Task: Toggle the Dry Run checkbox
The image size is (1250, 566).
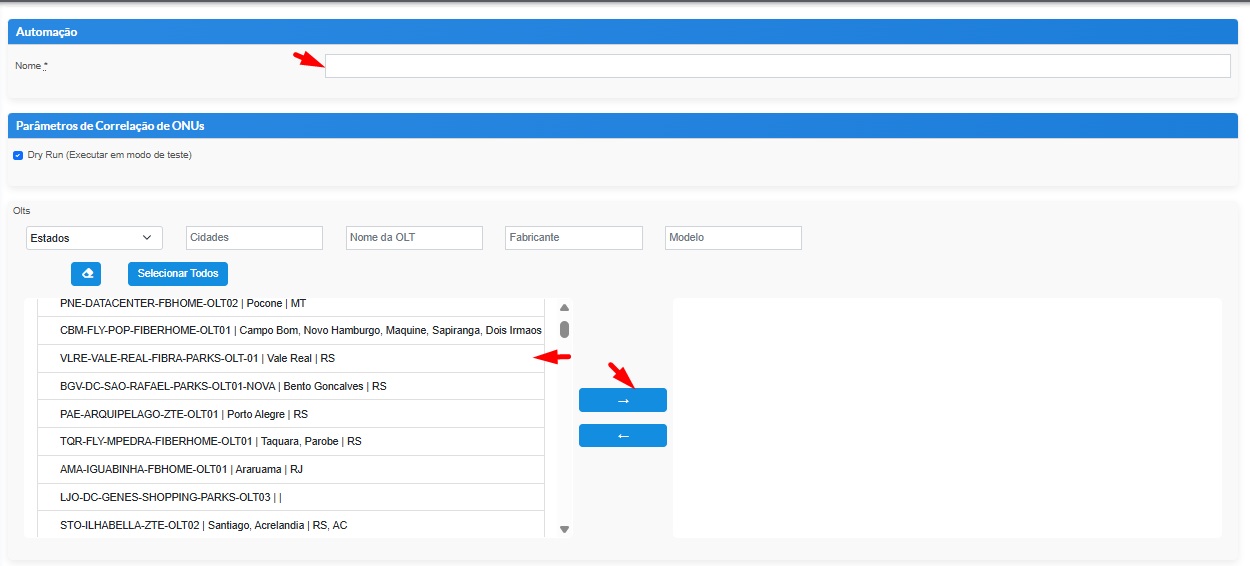Action: coord(18,156)
